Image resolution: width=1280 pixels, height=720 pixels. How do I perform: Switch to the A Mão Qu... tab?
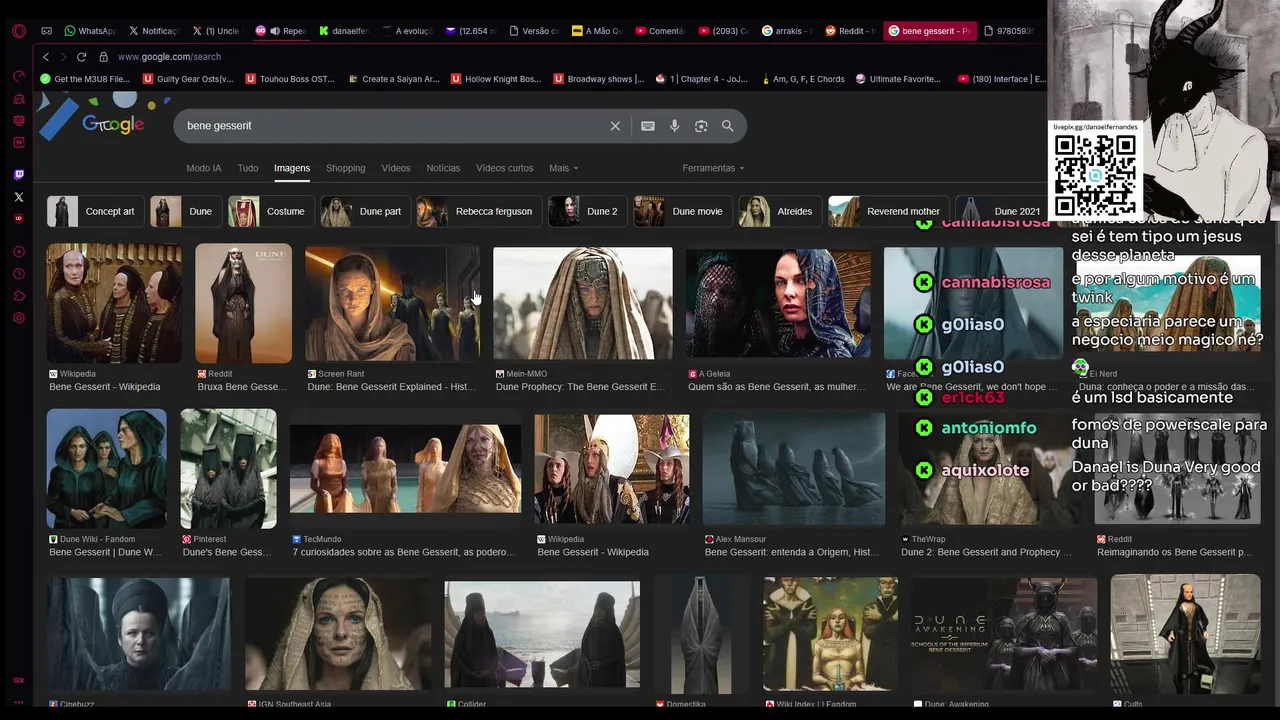tap(597, 31)
